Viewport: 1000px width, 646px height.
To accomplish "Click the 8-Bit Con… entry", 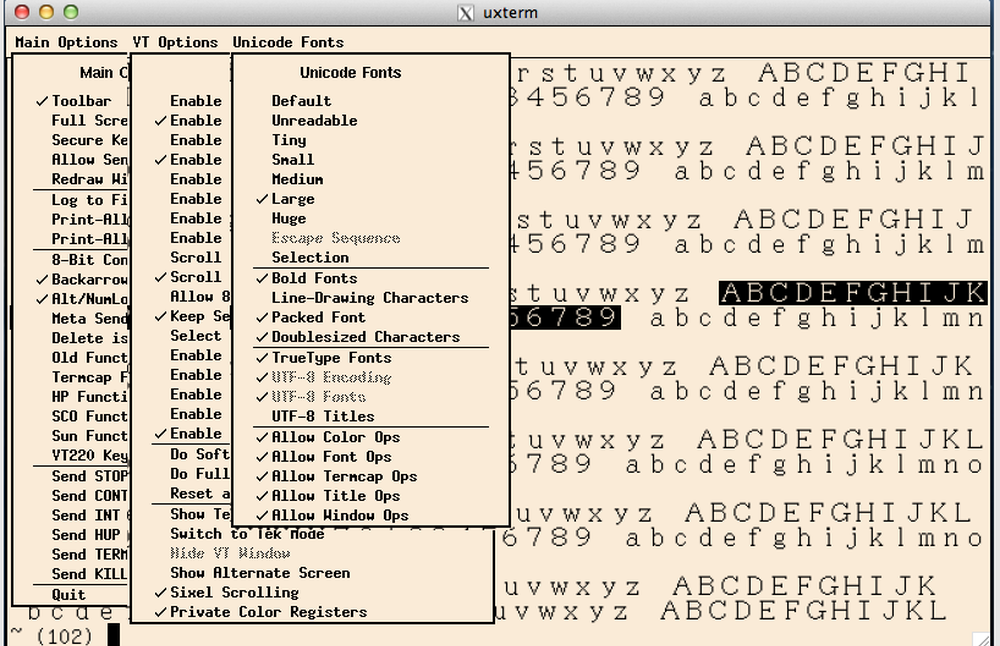I will point(89,260).
